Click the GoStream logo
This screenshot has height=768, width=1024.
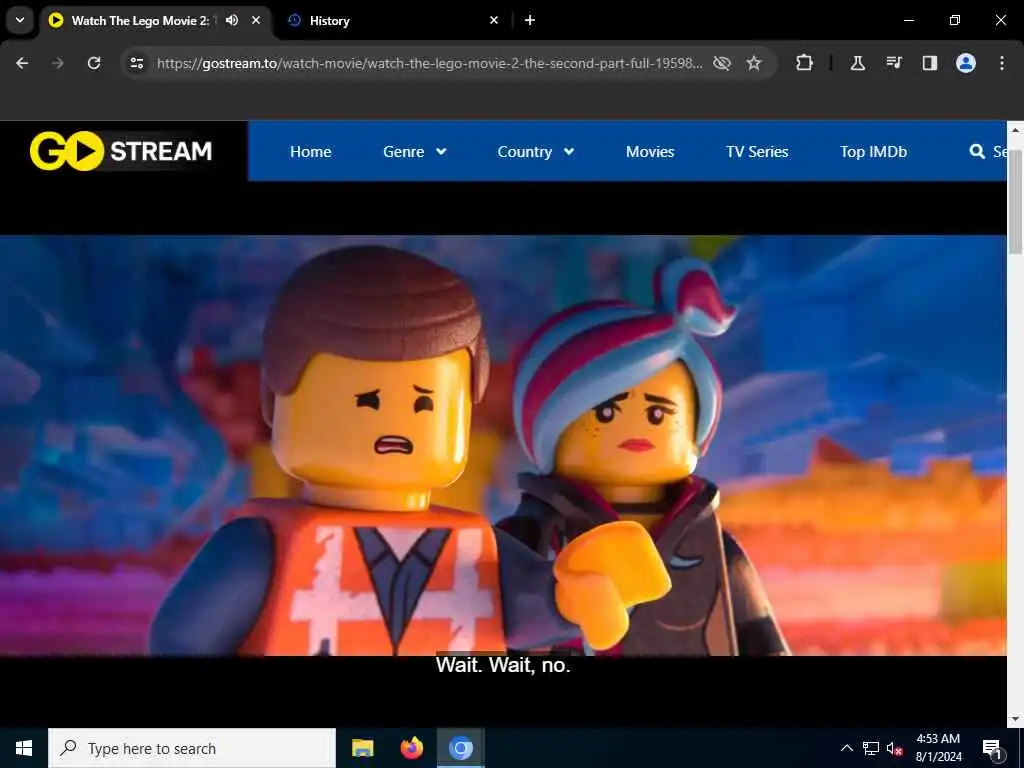121,151
